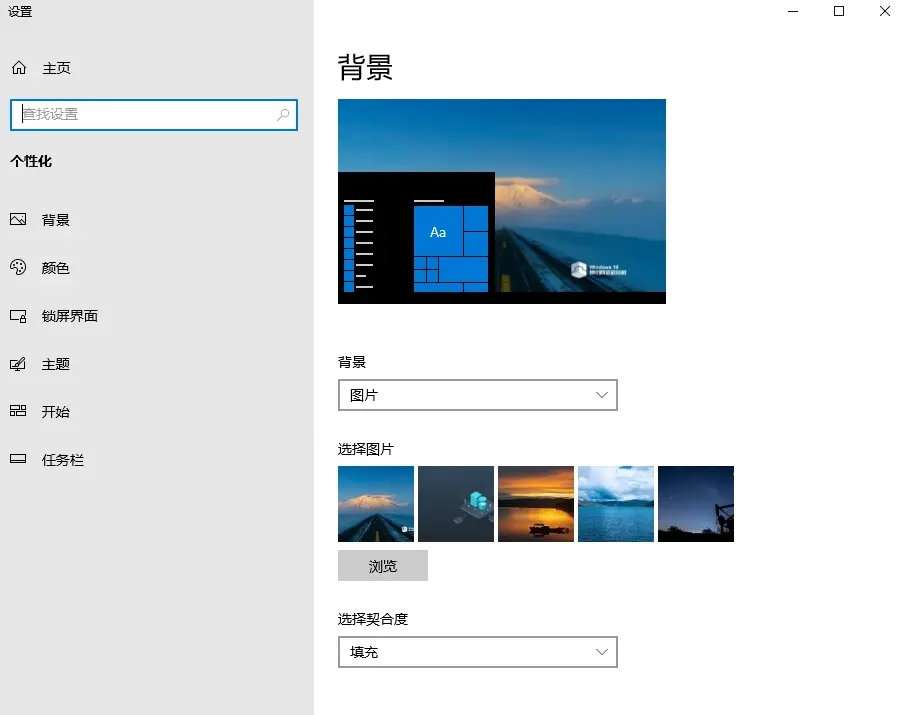This screenshot has width=897, height=715.
Task: Pick the orange sunset lake wallpaper
Action: (536, 504)
